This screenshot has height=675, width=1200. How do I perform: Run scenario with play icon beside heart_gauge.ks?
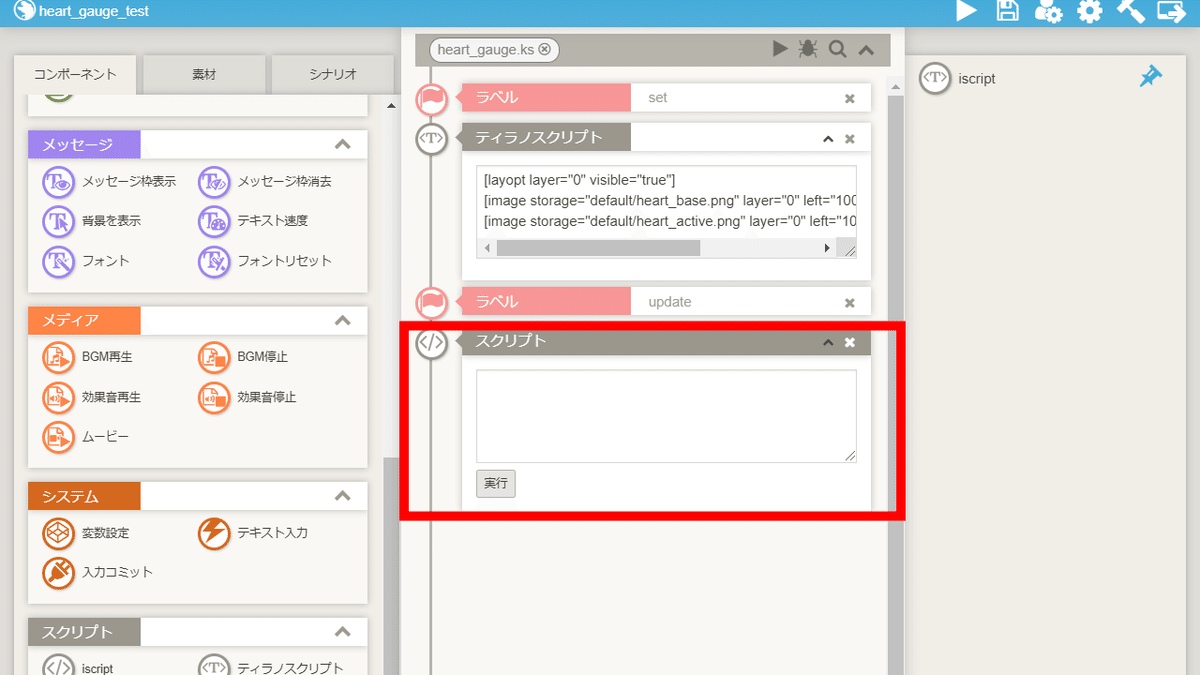(x=780, y=49)
